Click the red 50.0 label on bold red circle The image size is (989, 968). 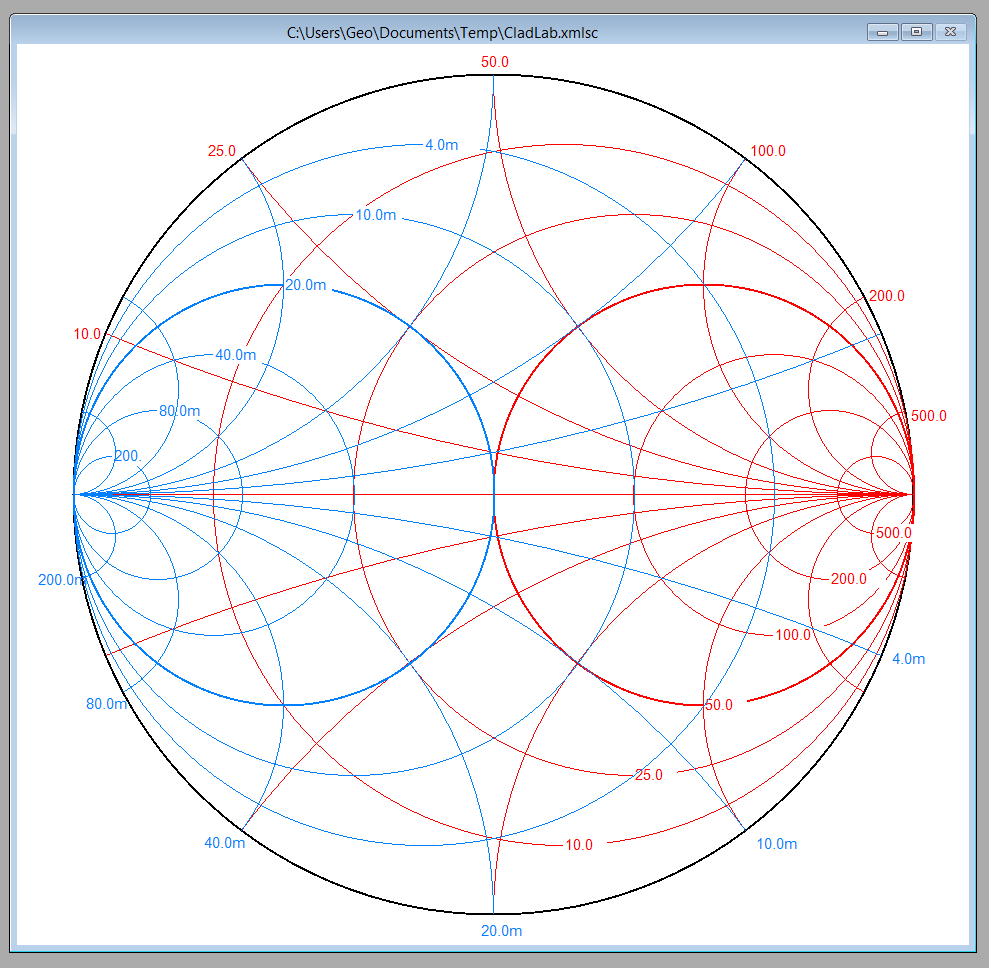point(718,705)
